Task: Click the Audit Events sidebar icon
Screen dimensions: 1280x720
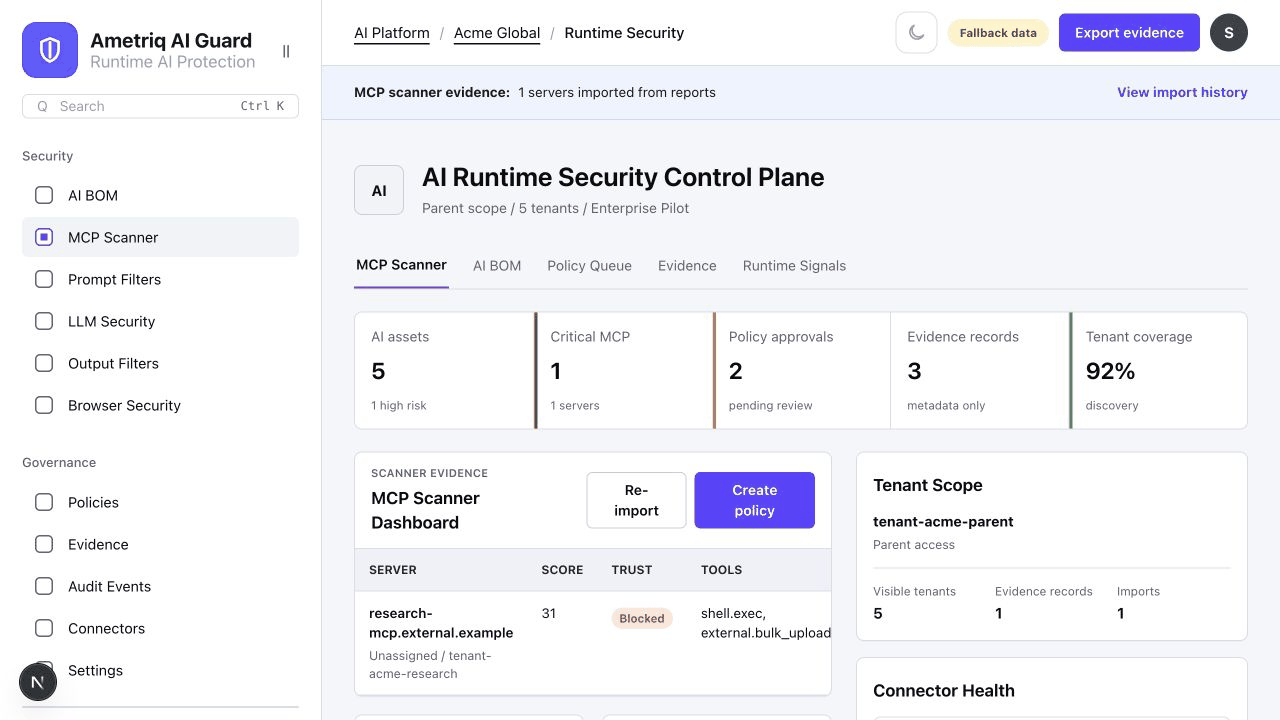Action: [x=44, y=586]
